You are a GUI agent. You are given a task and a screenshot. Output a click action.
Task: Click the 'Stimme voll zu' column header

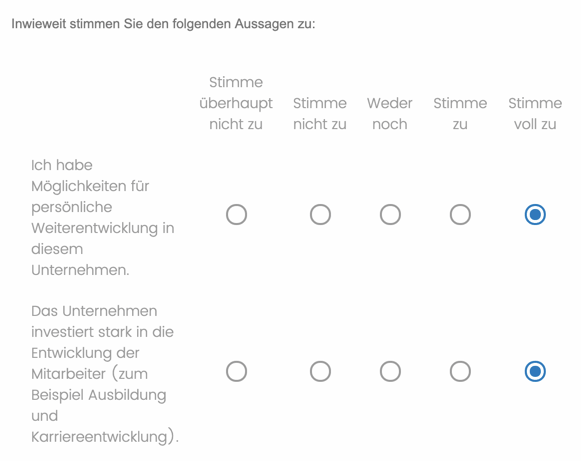[x=535, y=113]
